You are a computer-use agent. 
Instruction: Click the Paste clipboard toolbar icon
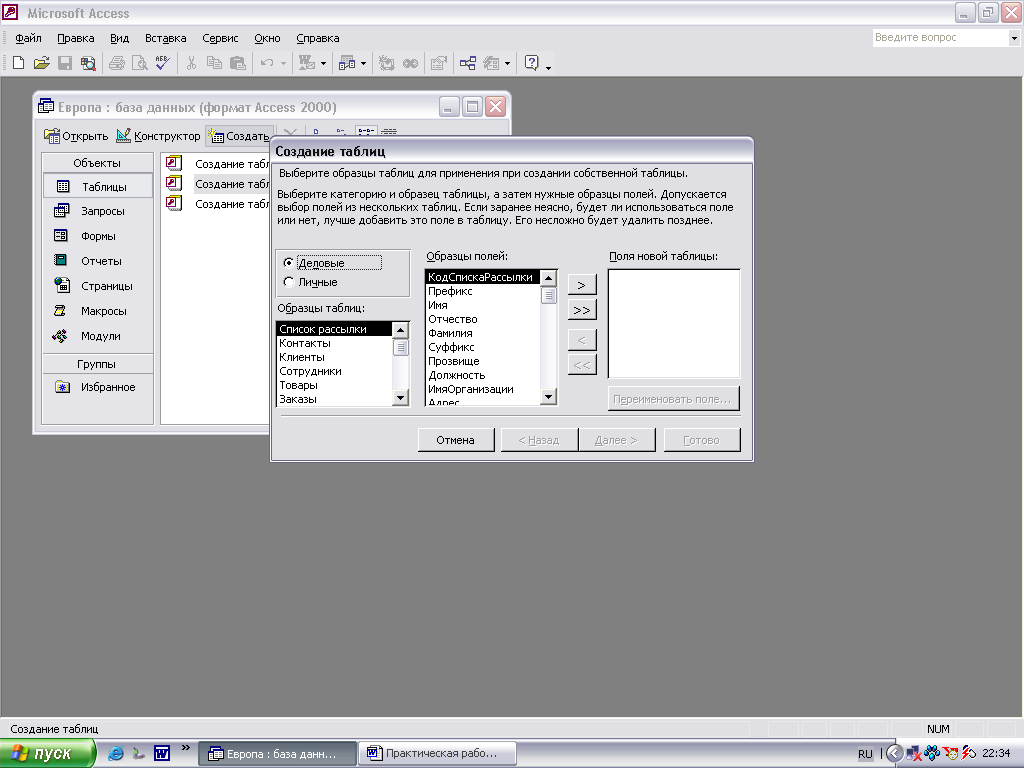(x=238, y=63)
